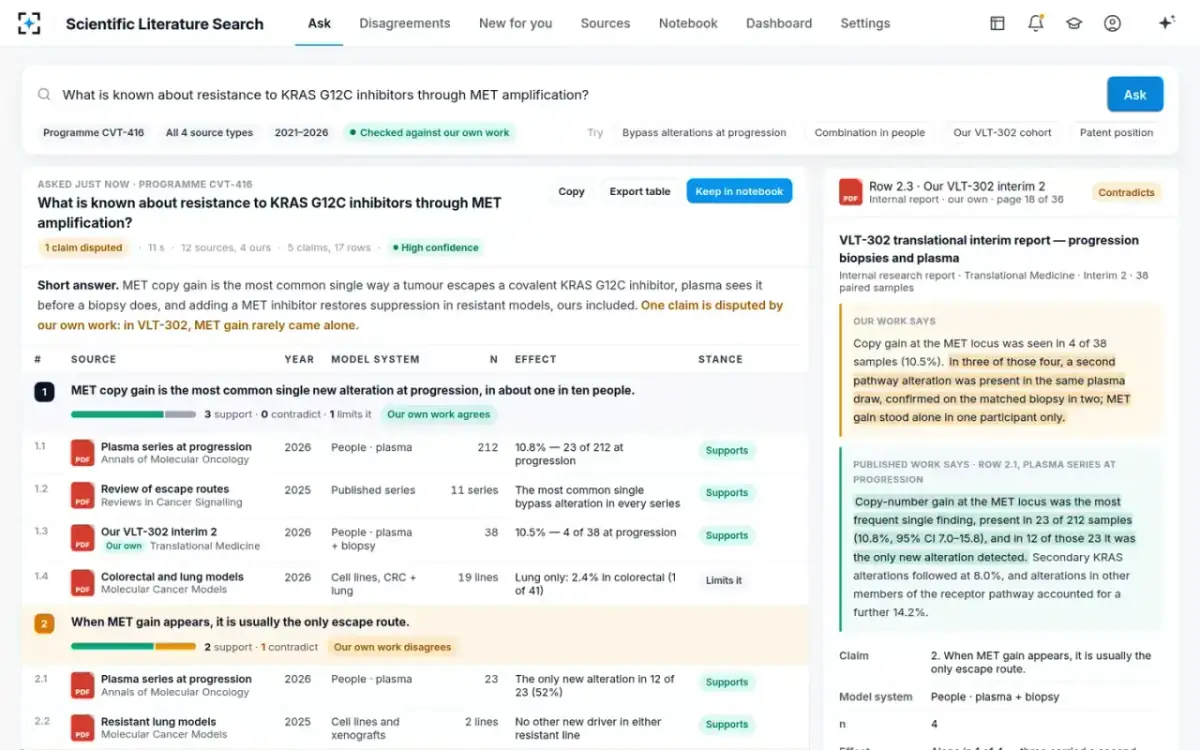The image size is (1200, 750).
Task: Click the claim 1 support progress bar
Action: pos(133,414)
